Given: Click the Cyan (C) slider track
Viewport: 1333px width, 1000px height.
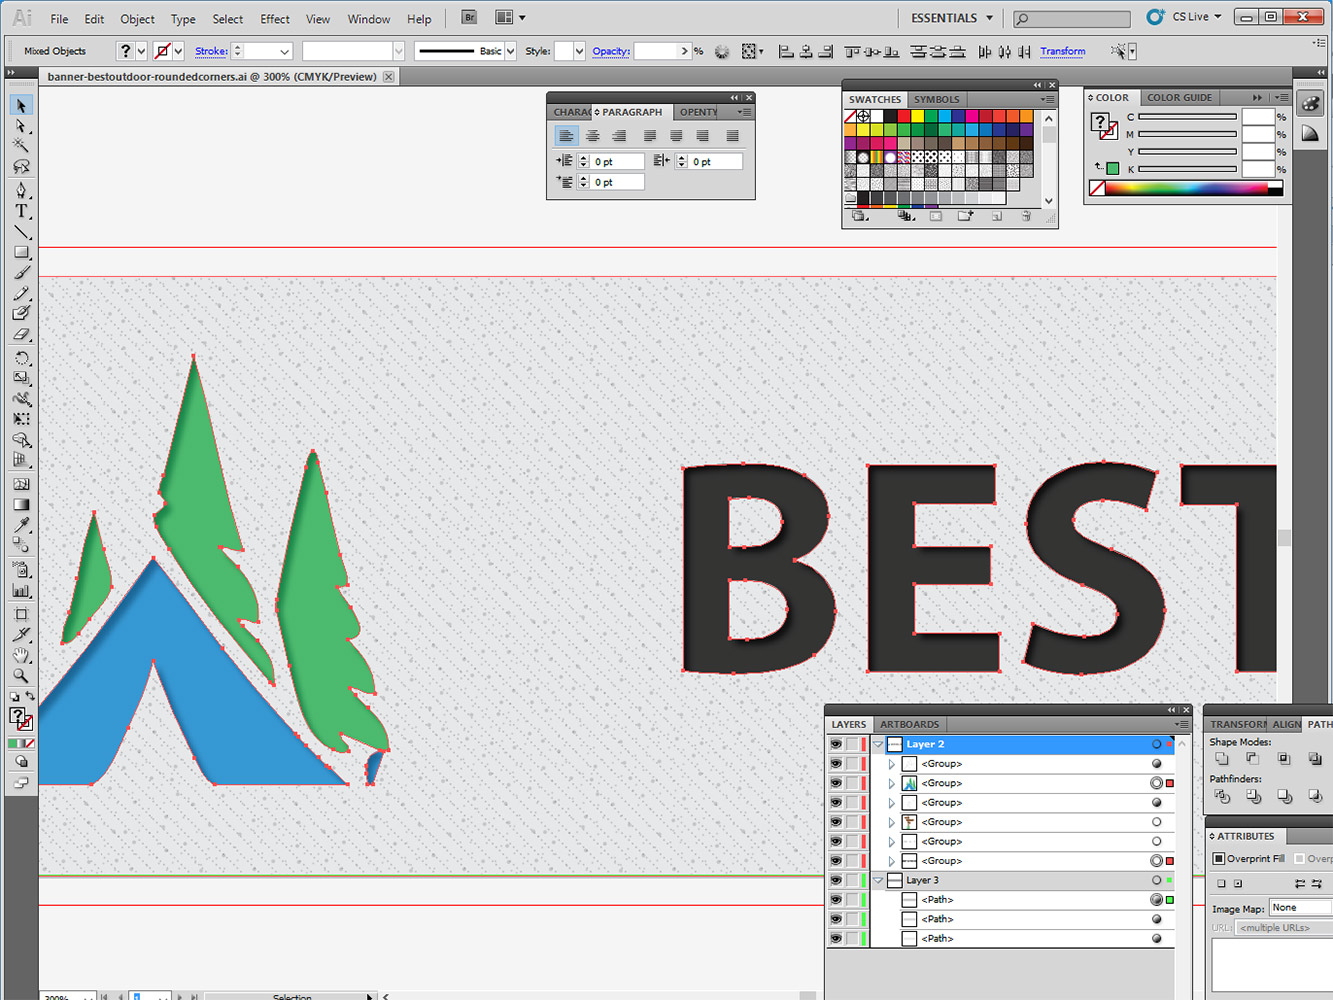Looking at the screenshot, I should point(1188,117).
